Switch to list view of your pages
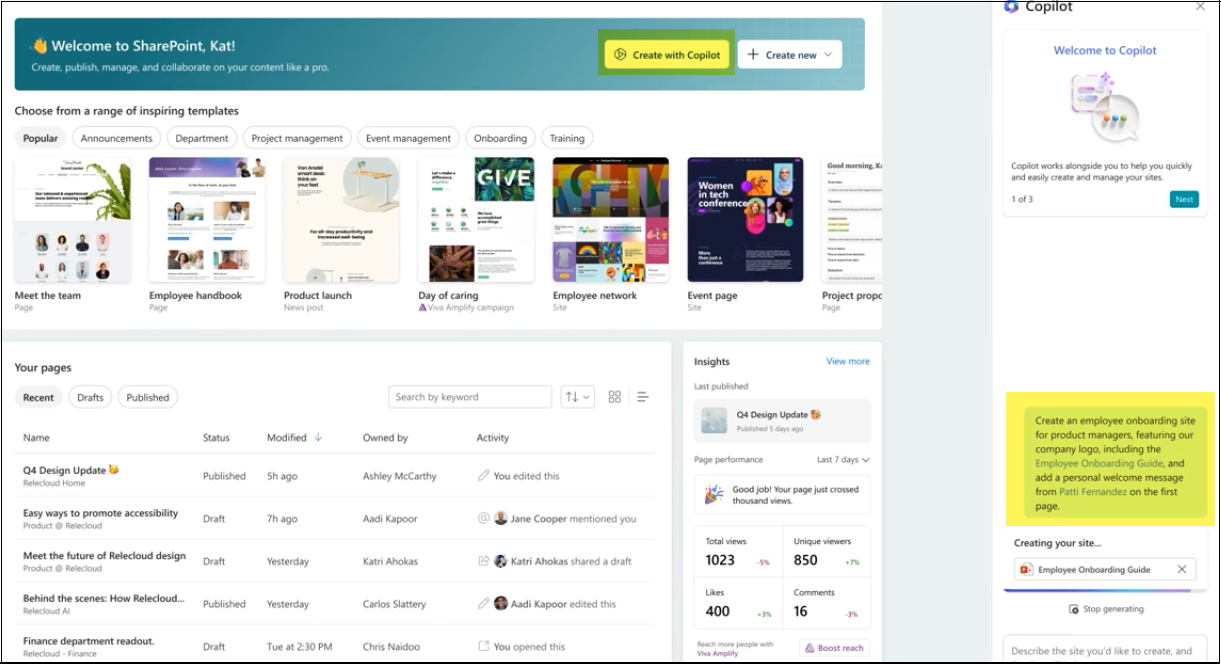1221x664 pixels. (x=643, y=396)
